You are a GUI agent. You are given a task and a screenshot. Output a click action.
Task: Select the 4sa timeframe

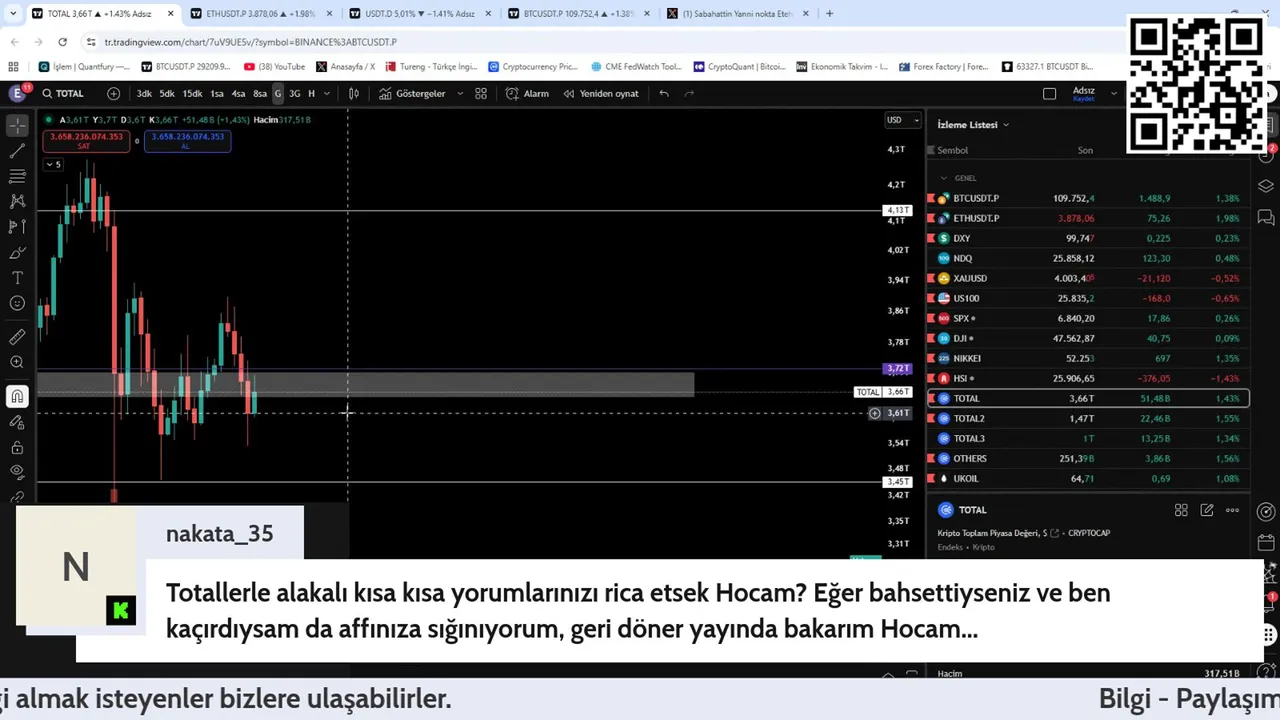tap(238, 93)
